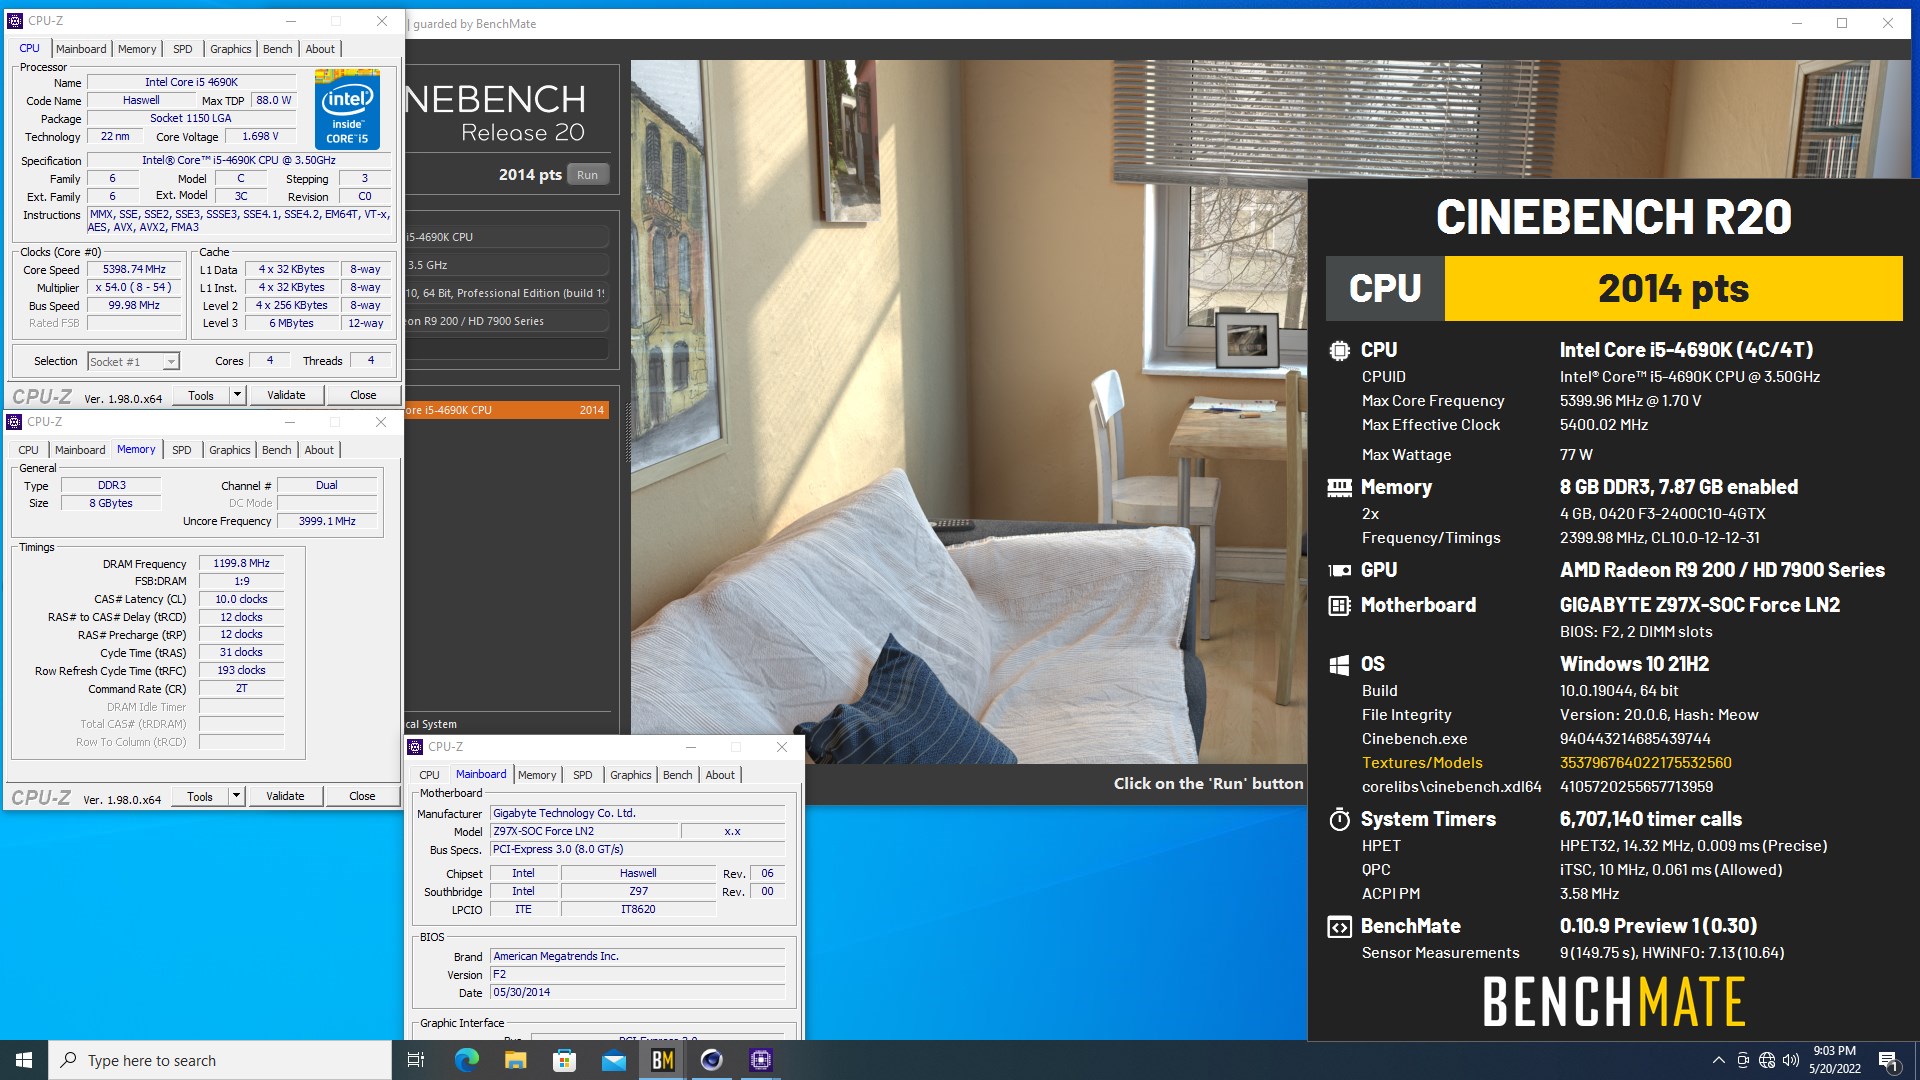The image size is (1920, 1080).
Task: Switch to BenchMate taskbar icon
Action: [662, 1060]
